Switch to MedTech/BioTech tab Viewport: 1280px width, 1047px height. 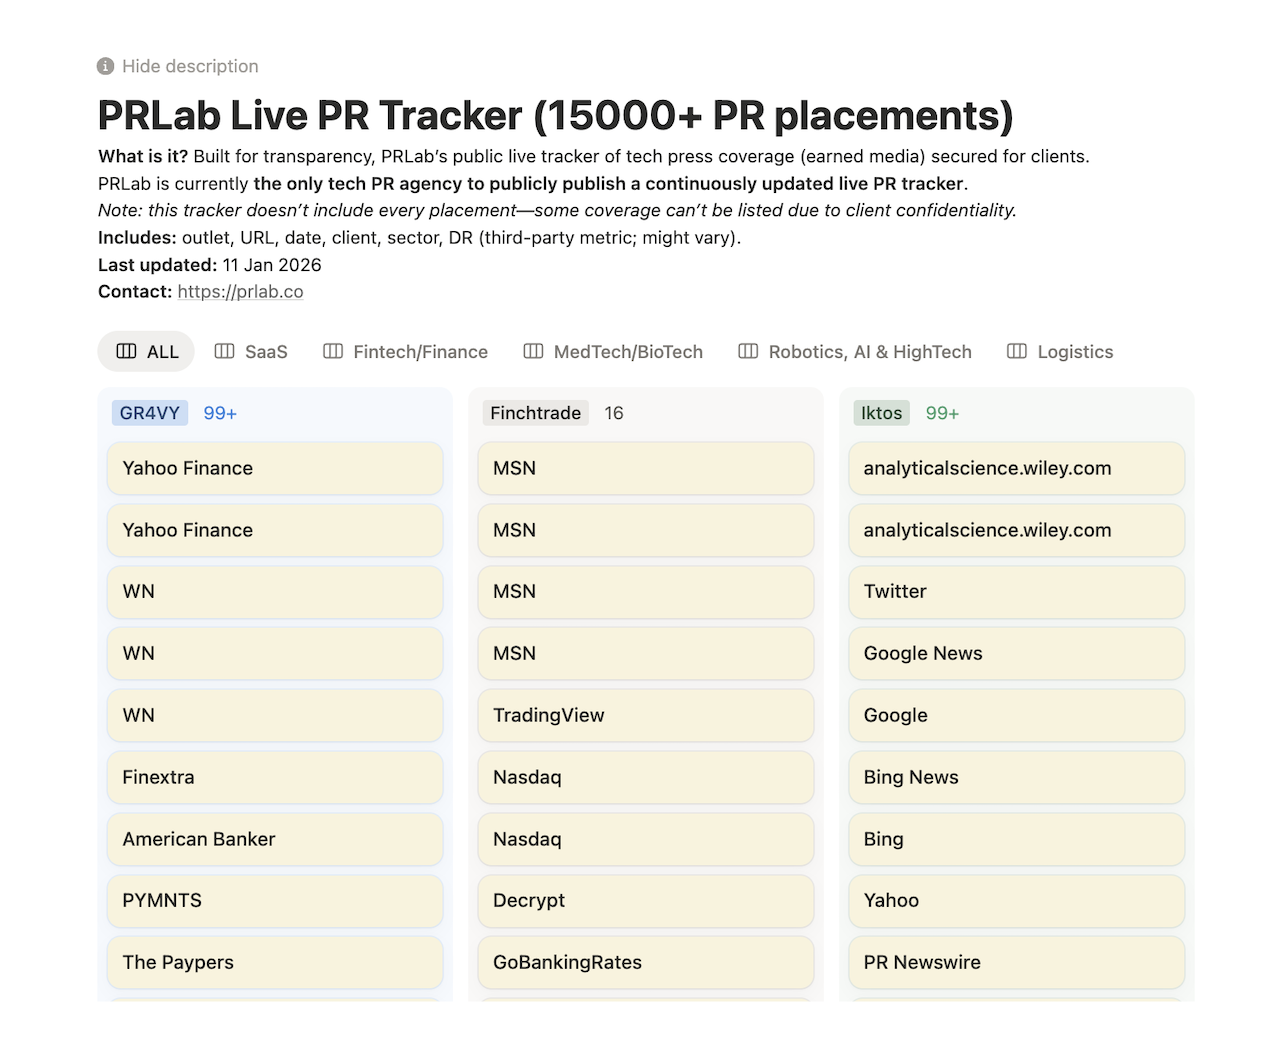coord(613,352)
